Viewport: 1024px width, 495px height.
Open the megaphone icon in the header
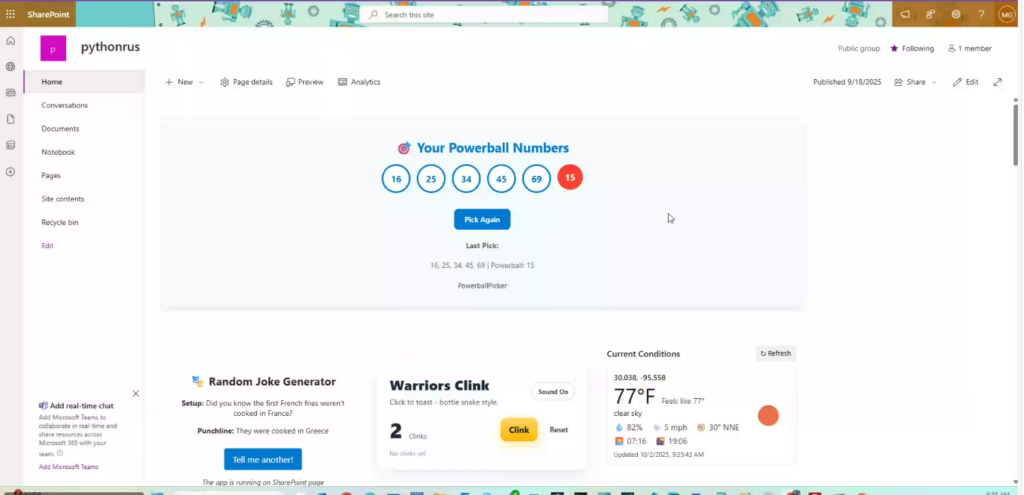click(x=905, y=14)
